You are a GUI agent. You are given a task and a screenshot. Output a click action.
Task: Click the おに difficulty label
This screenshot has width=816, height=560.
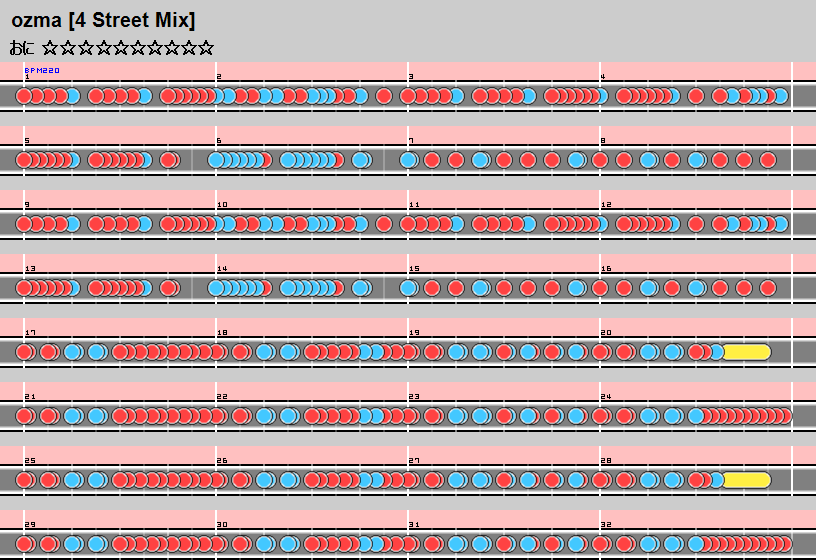click(22, 48)
